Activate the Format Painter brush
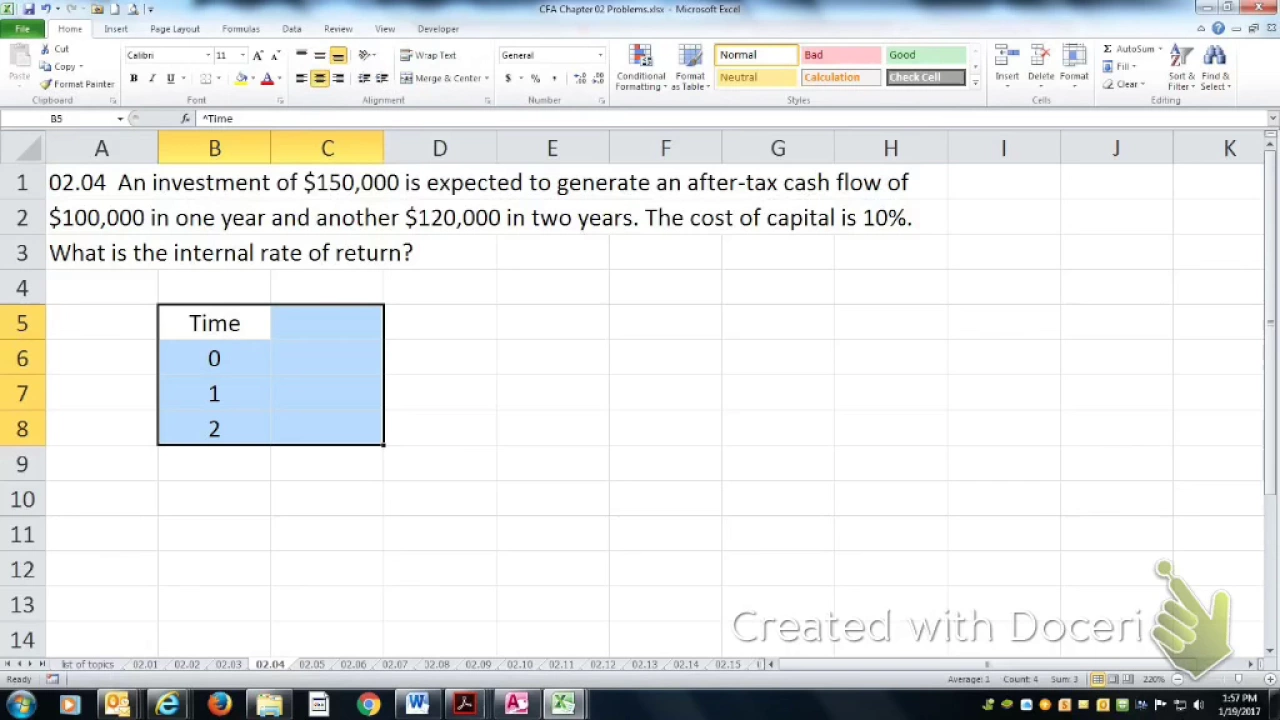 (46, 84)
